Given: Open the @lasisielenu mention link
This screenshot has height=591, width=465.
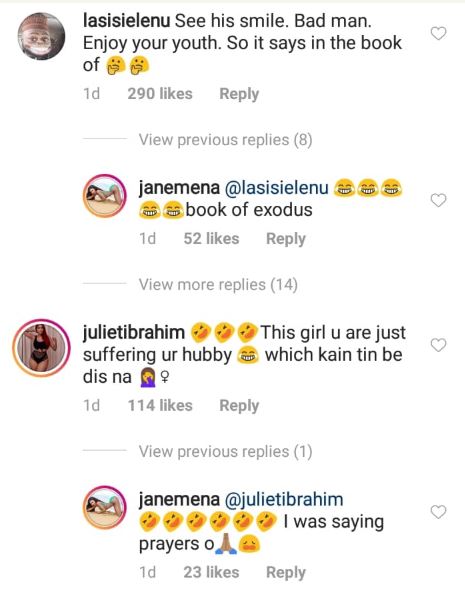Looking at the screenshot, I should point(277,188).
